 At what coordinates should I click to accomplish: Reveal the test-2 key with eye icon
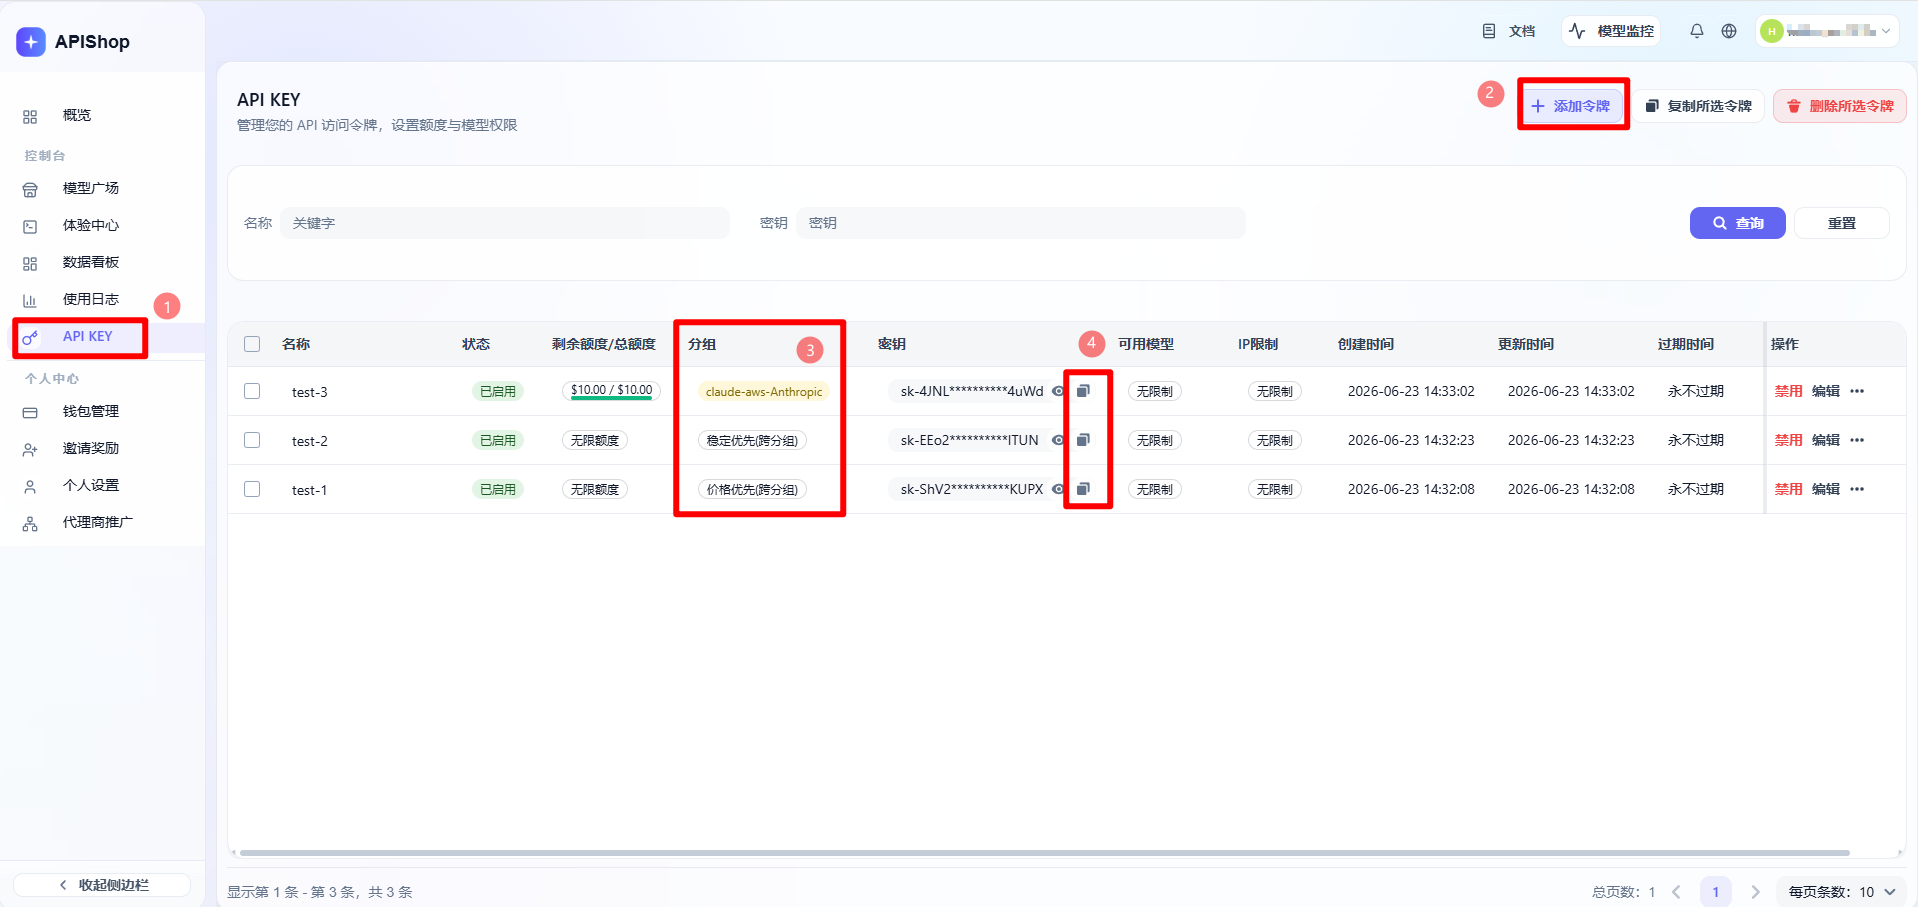1058,440
